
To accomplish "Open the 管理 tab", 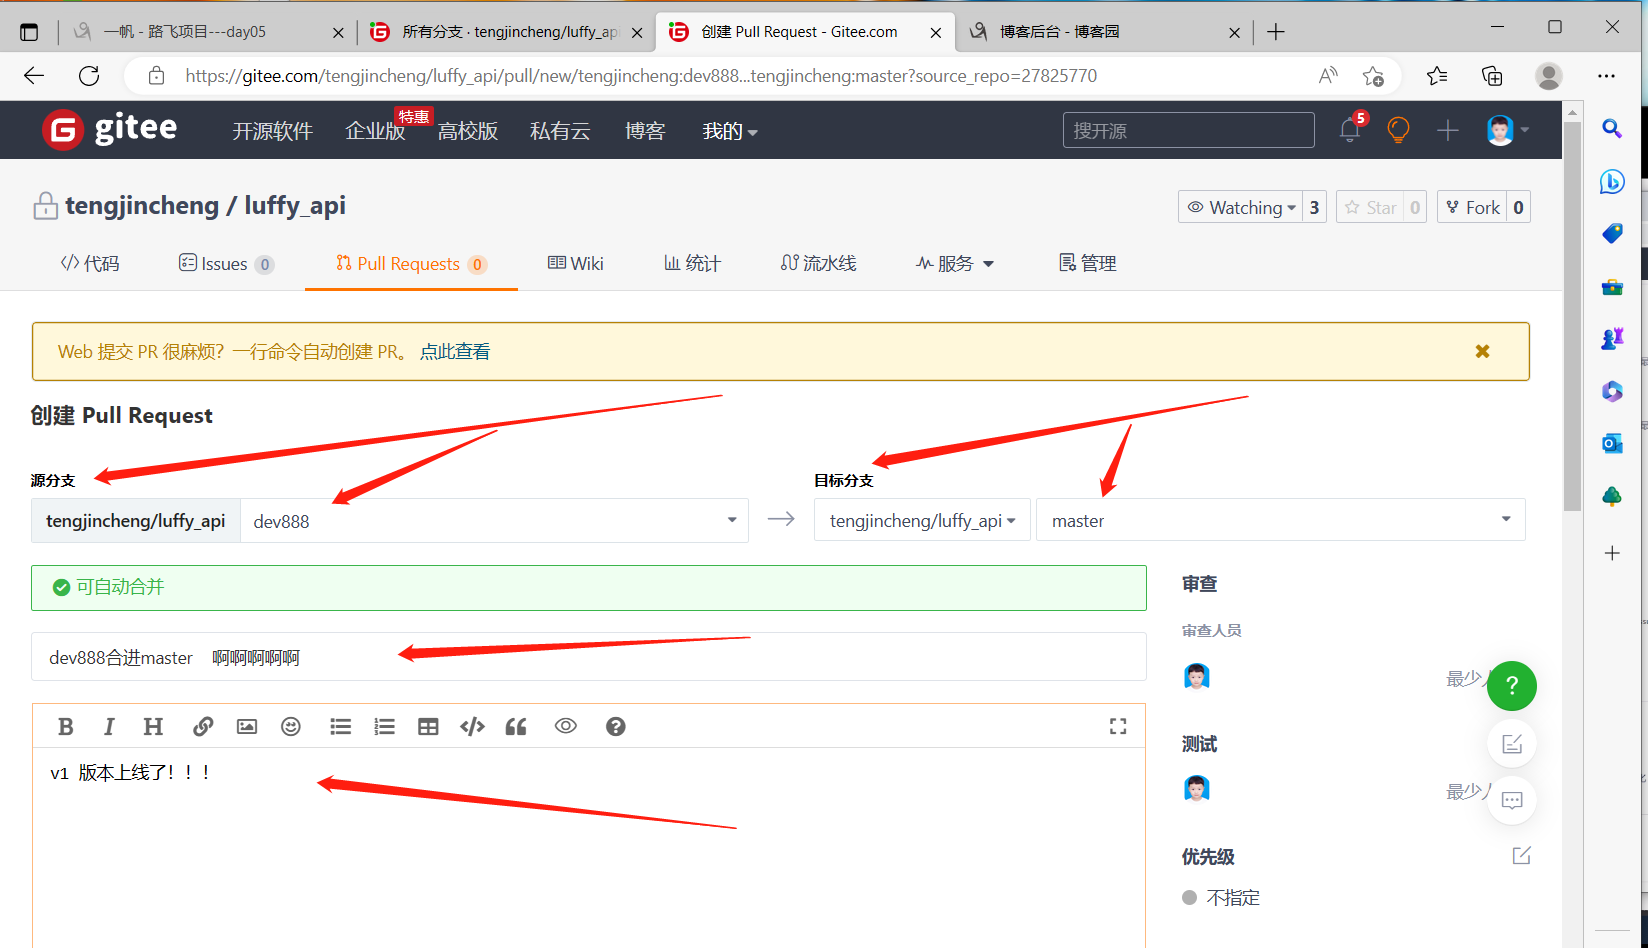I will [x=1087, y=263].
